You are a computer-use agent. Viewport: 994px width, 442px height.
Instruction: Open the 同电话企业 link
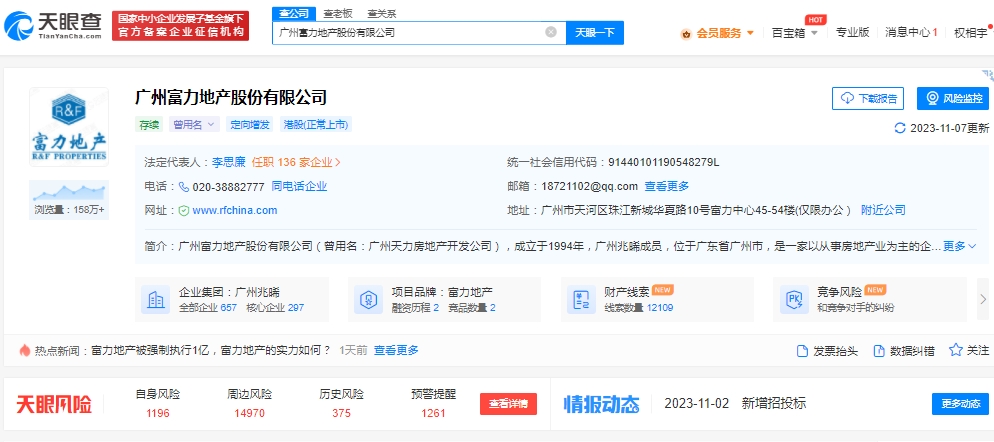coord(299,186)
